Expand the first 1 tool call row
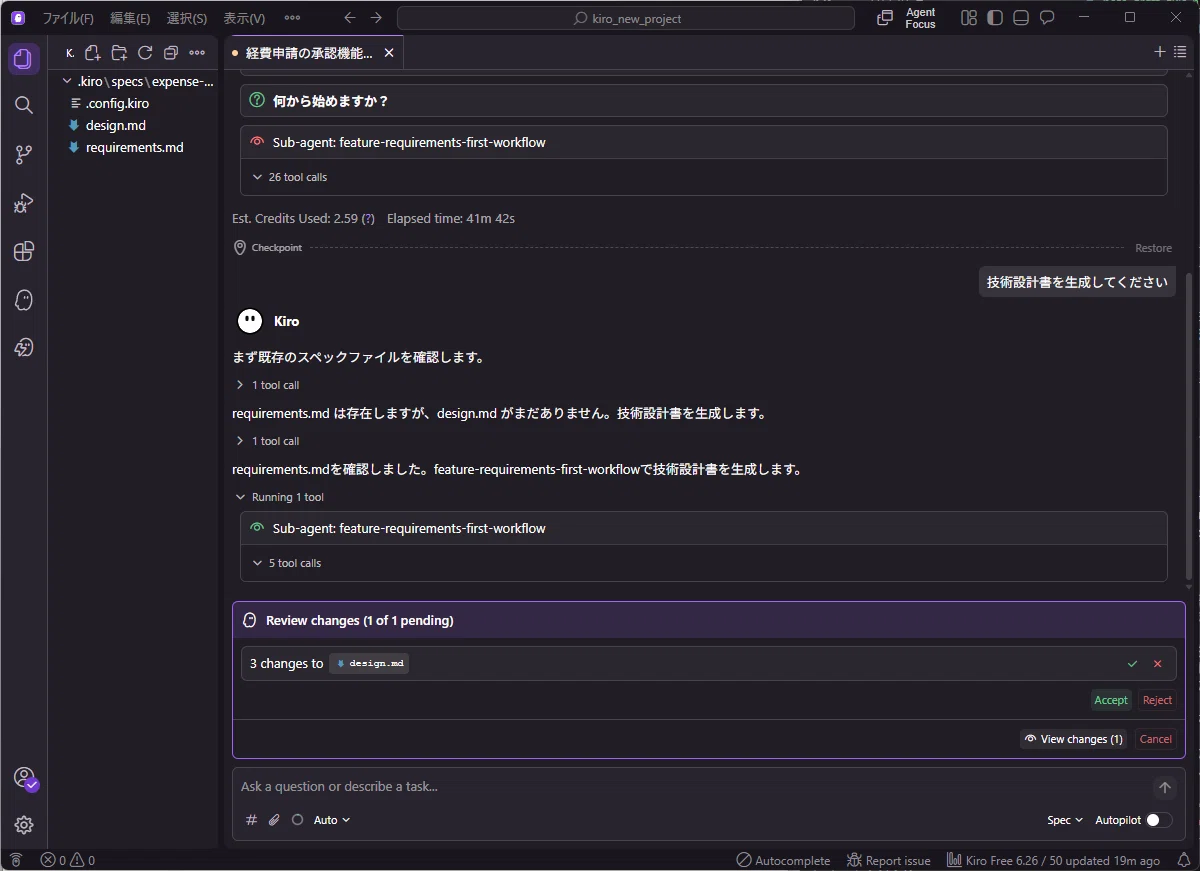The width and height of the screenshot is (1200, 871). pyautogui.click(x=267, y=385)
